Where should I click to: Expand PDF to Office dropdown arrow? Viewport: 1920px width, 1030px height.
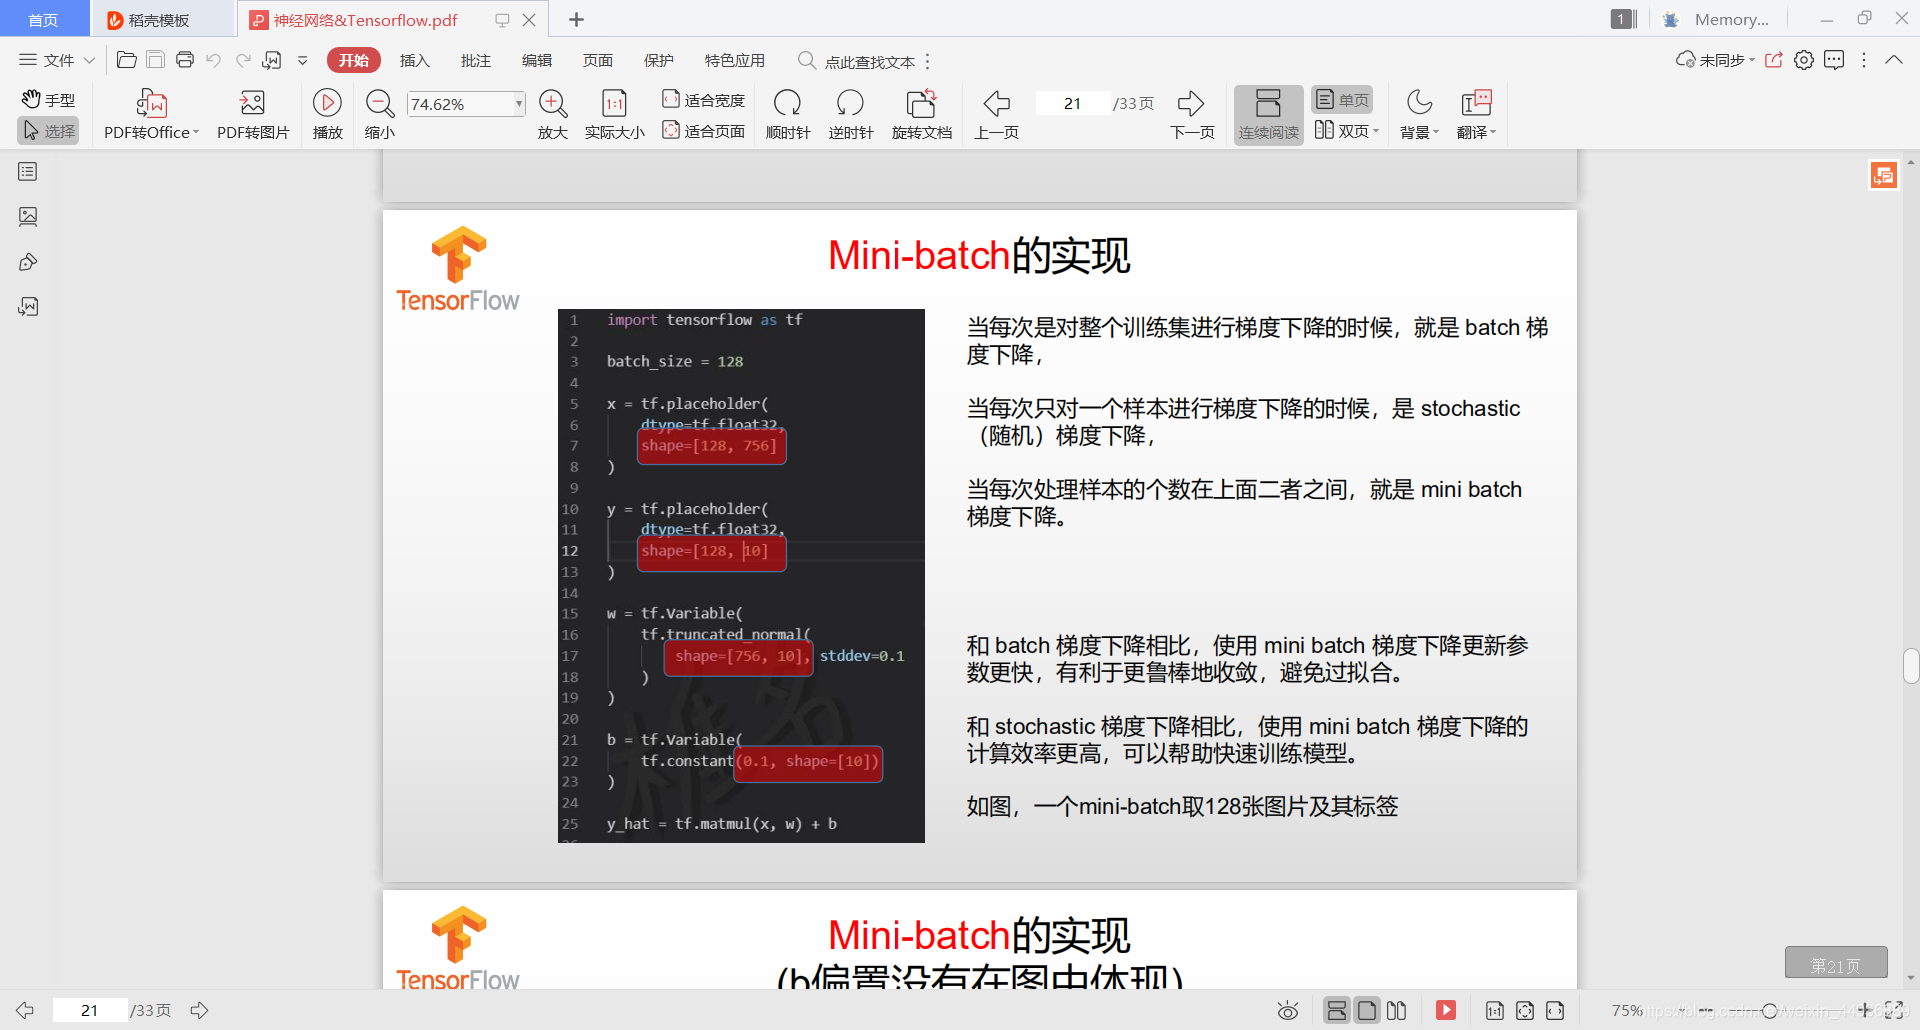tap(196, 132)
